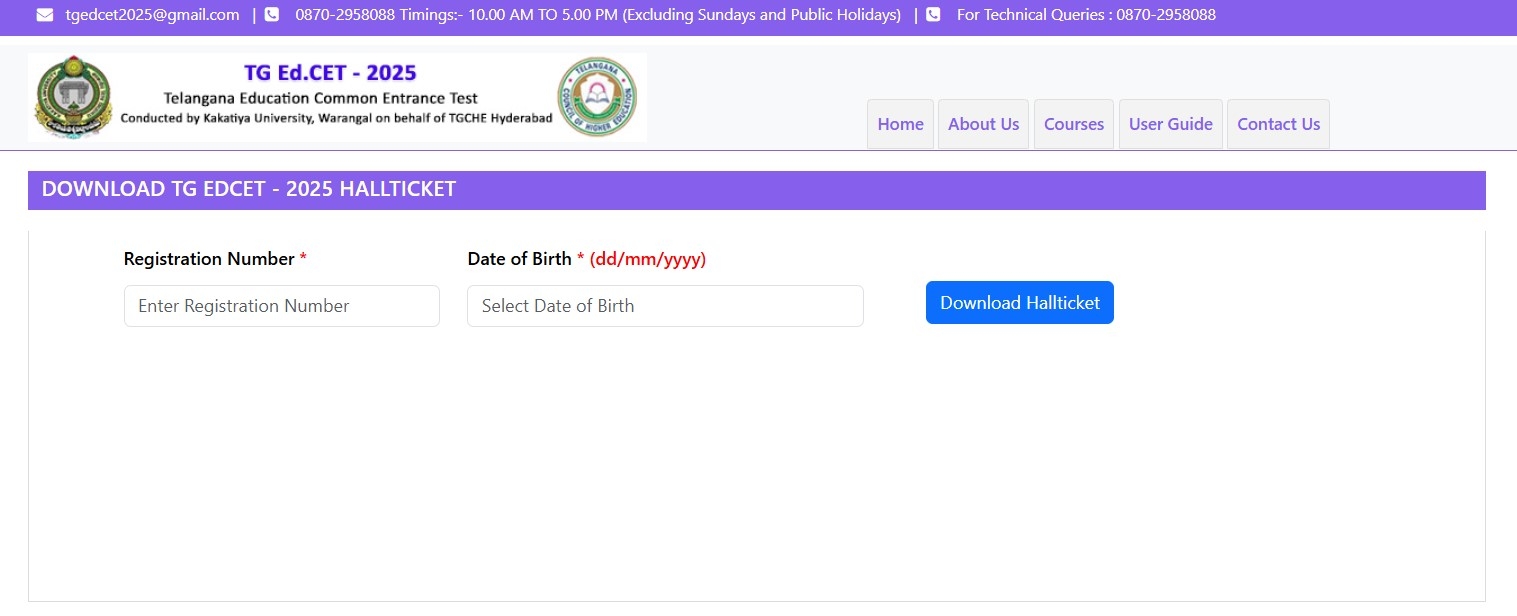Click the Telangana Education Common Entrance Test text
The image size is (1517, 616).
click(x=321, y=98)
